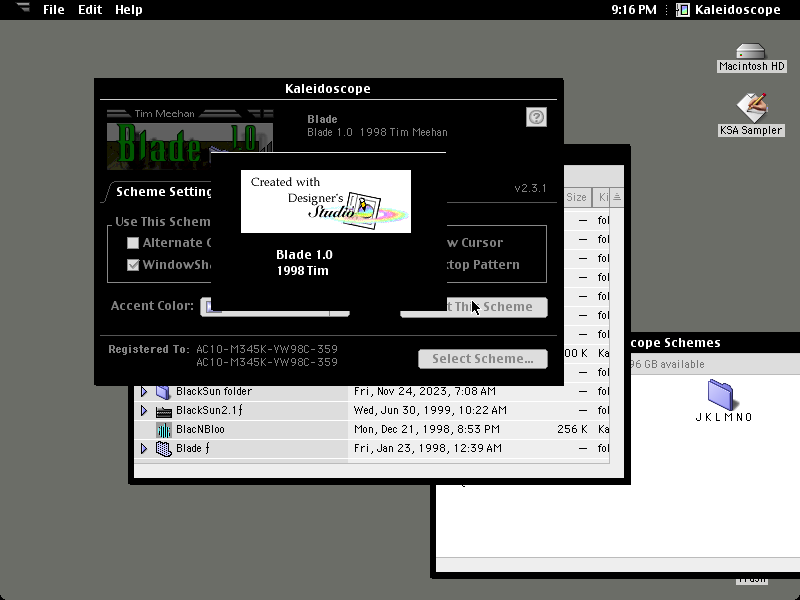The image size is (800, 600).
Task: Click the date Wed, Jun 30, 1999, 10:22 AM
Action: pos(430,410)
